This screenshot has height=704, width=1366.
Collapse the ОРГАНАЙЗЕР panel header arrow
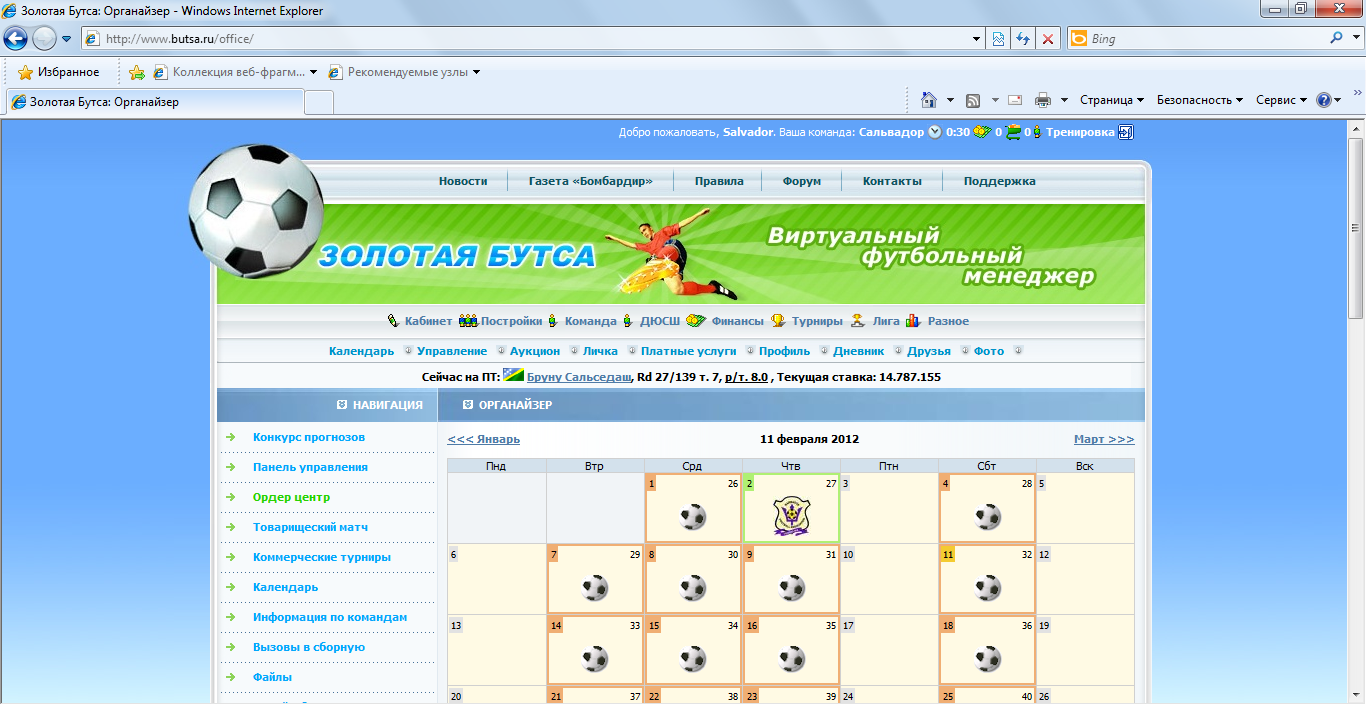[468, 405]
